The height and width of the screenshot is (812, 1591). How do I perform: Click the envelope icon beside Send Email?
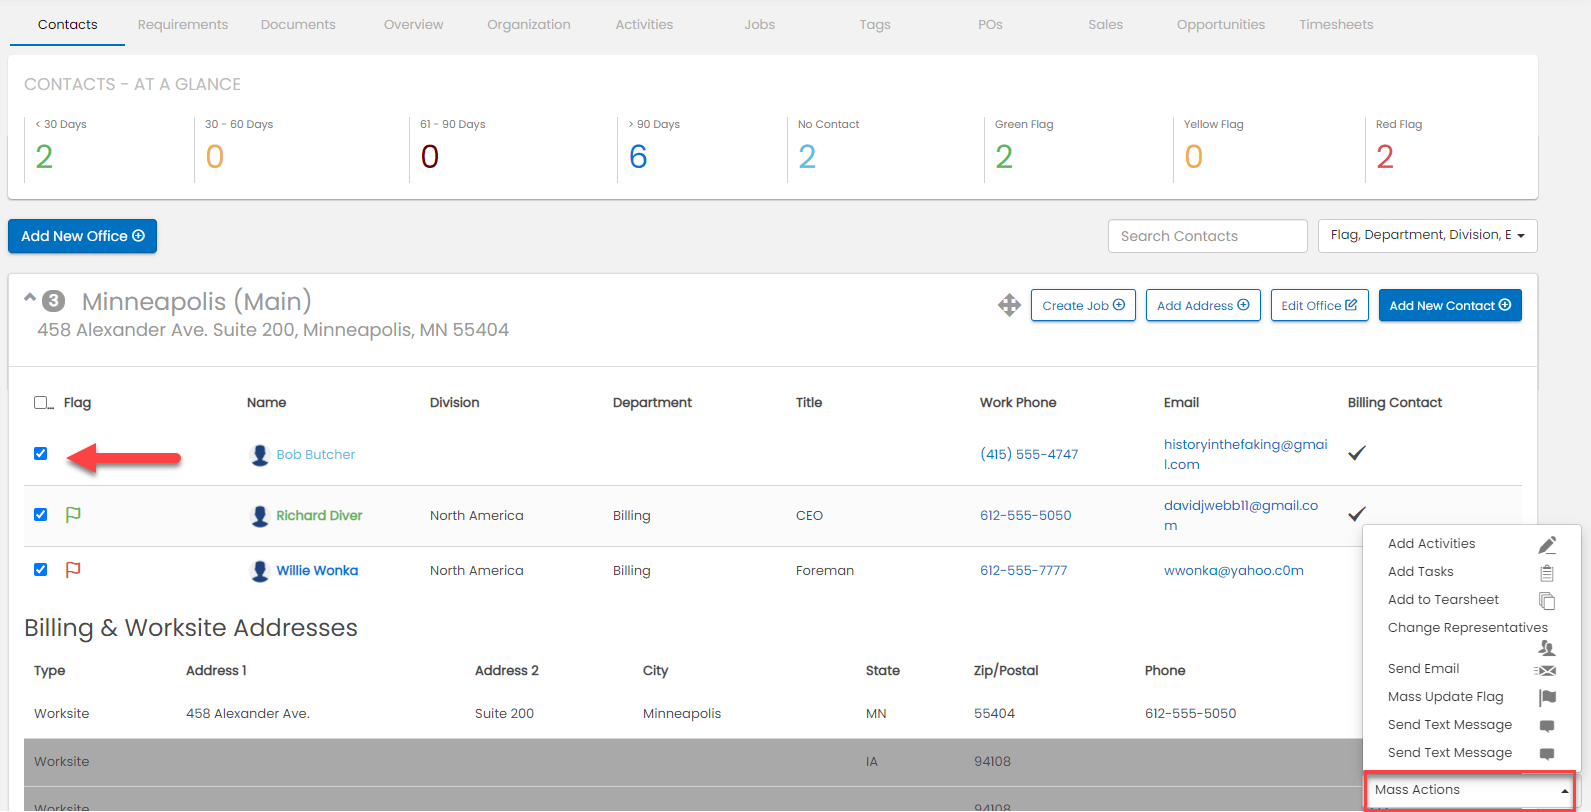1545,671
